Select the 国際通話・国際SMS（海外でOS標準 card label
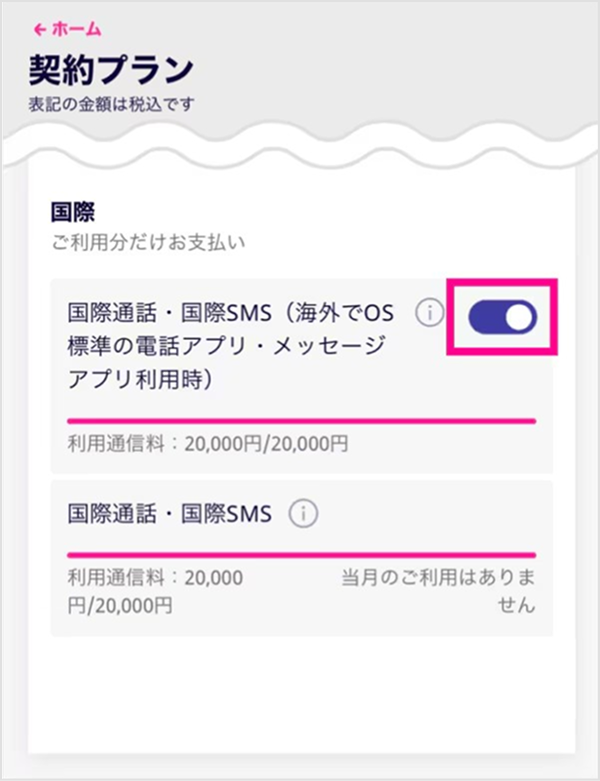This screenshot has height=781, width=600. (231, 347)
